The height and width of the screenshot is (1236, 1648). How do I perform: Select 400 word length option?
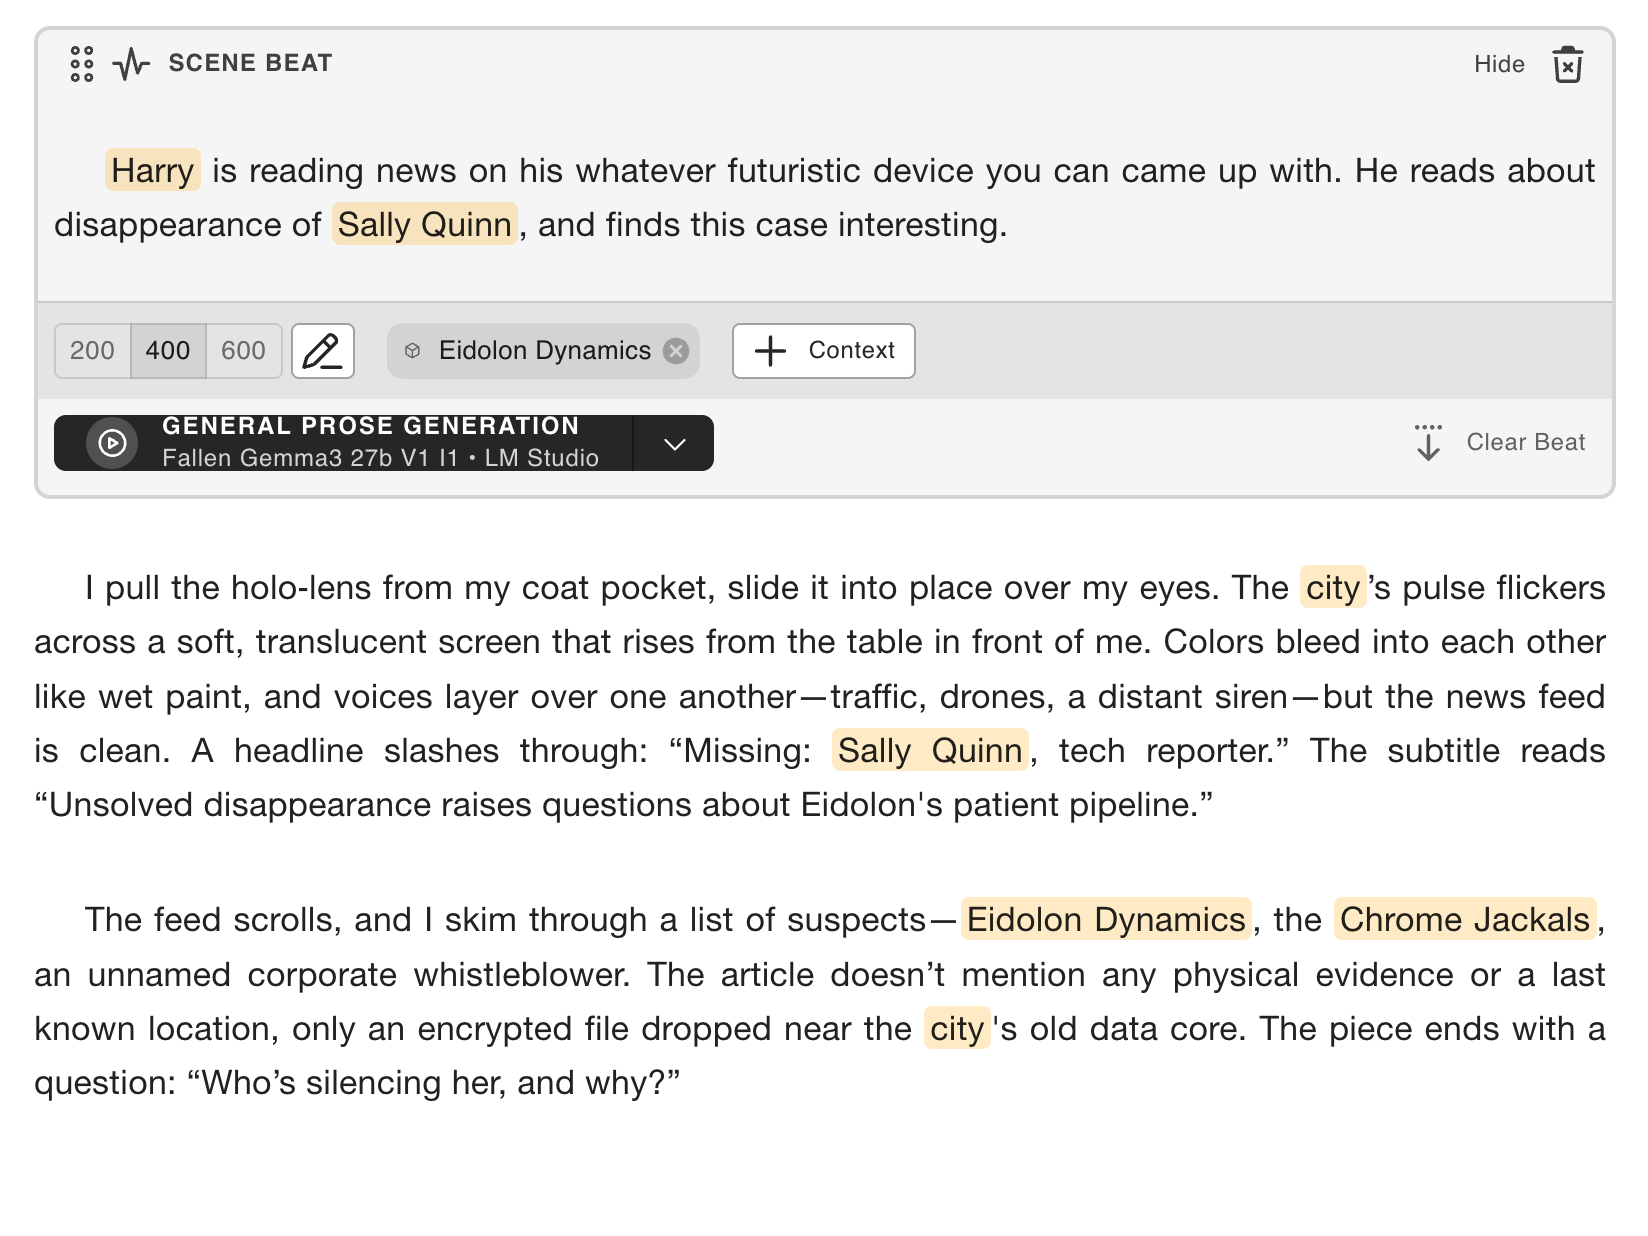[168, 351]
